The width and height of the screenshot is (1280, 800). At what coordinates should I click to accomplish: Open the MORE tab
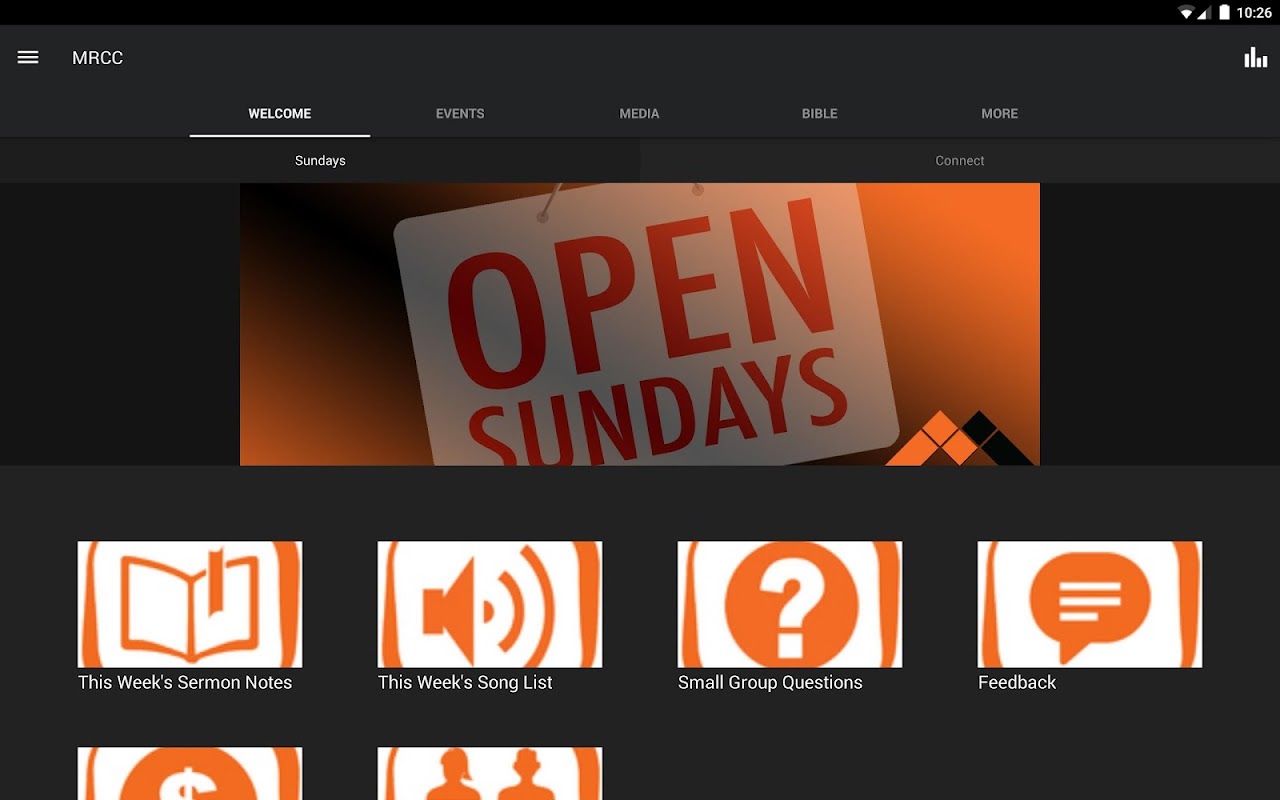(x=1000, y=114)
